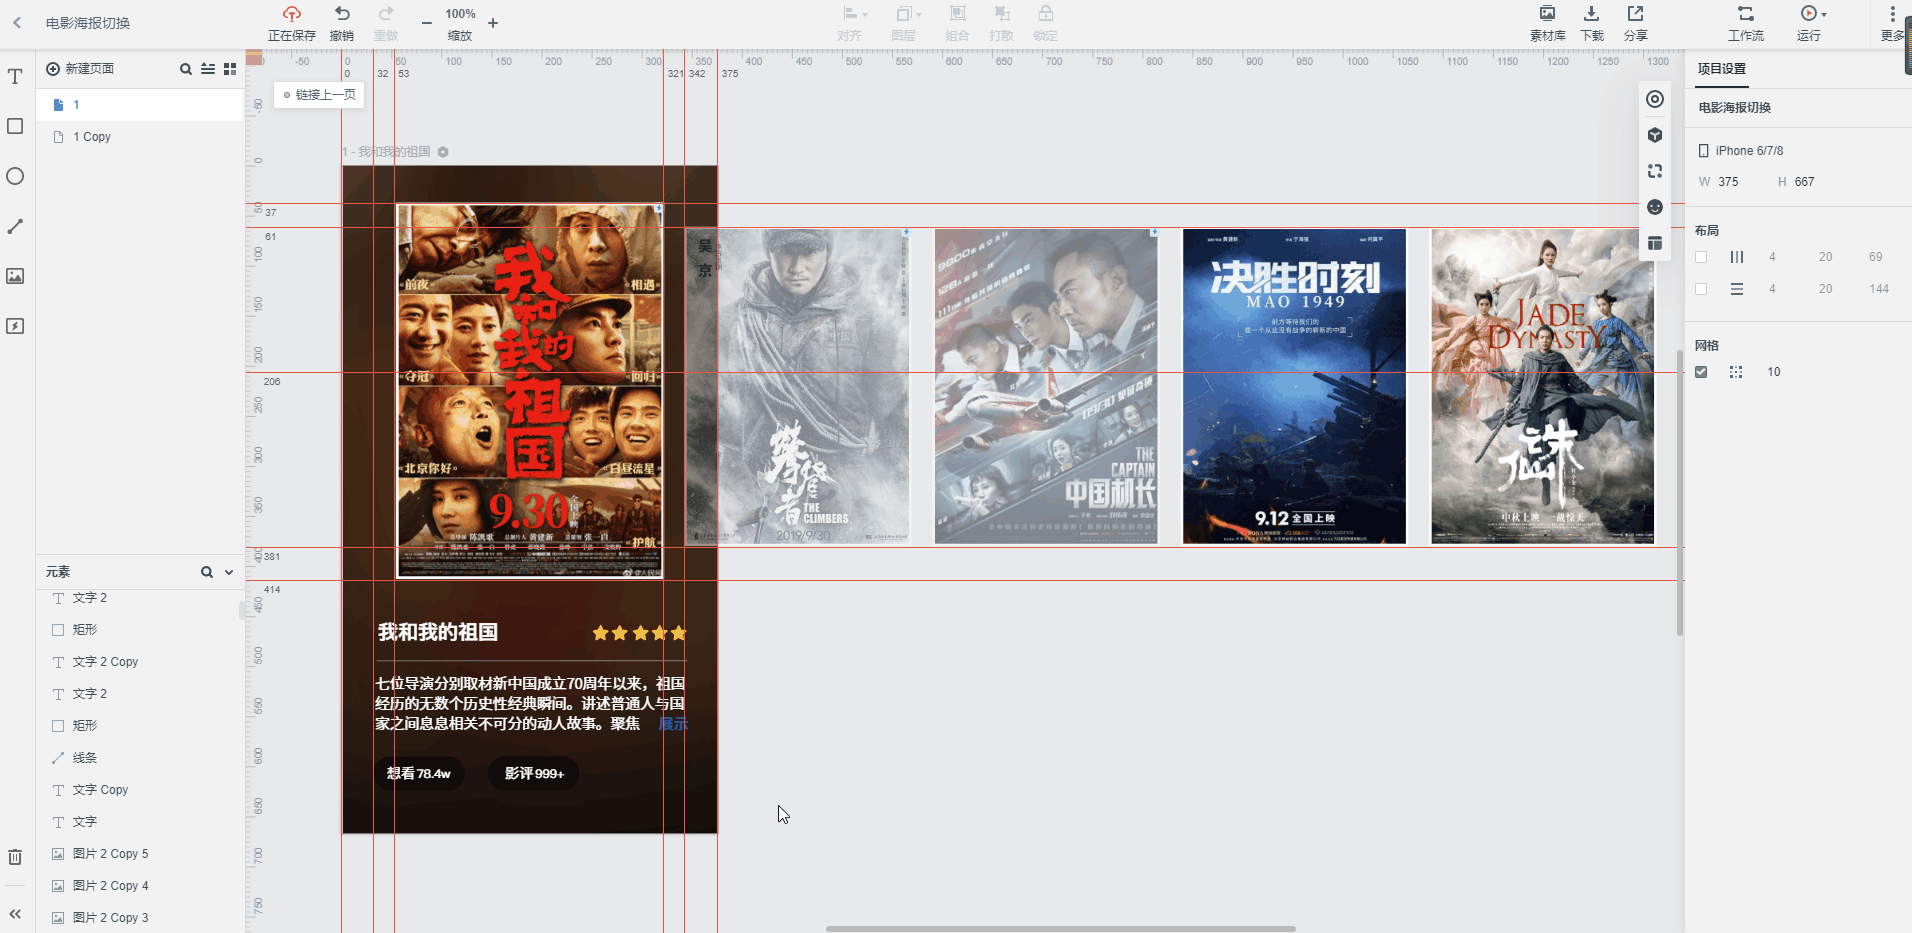This screenshot has height=933, width=1912.
Task: Select the 1 Copy page
Action: click(140, 137)
